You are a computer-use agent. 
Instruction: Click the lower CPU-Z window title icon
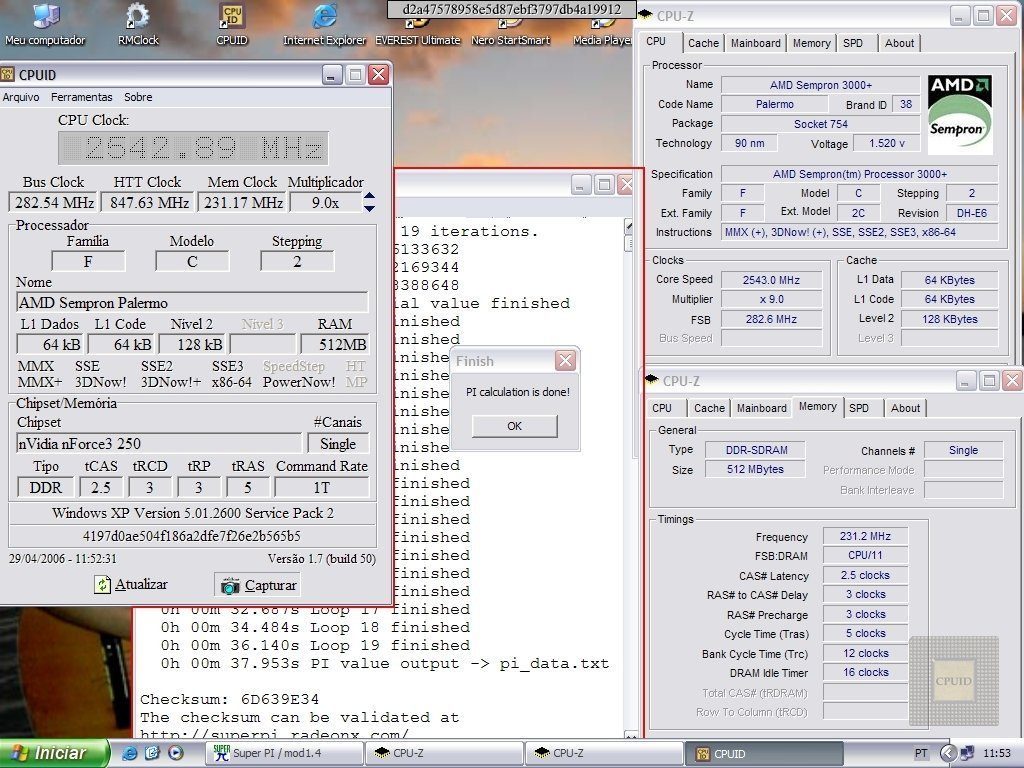[651, 380]
